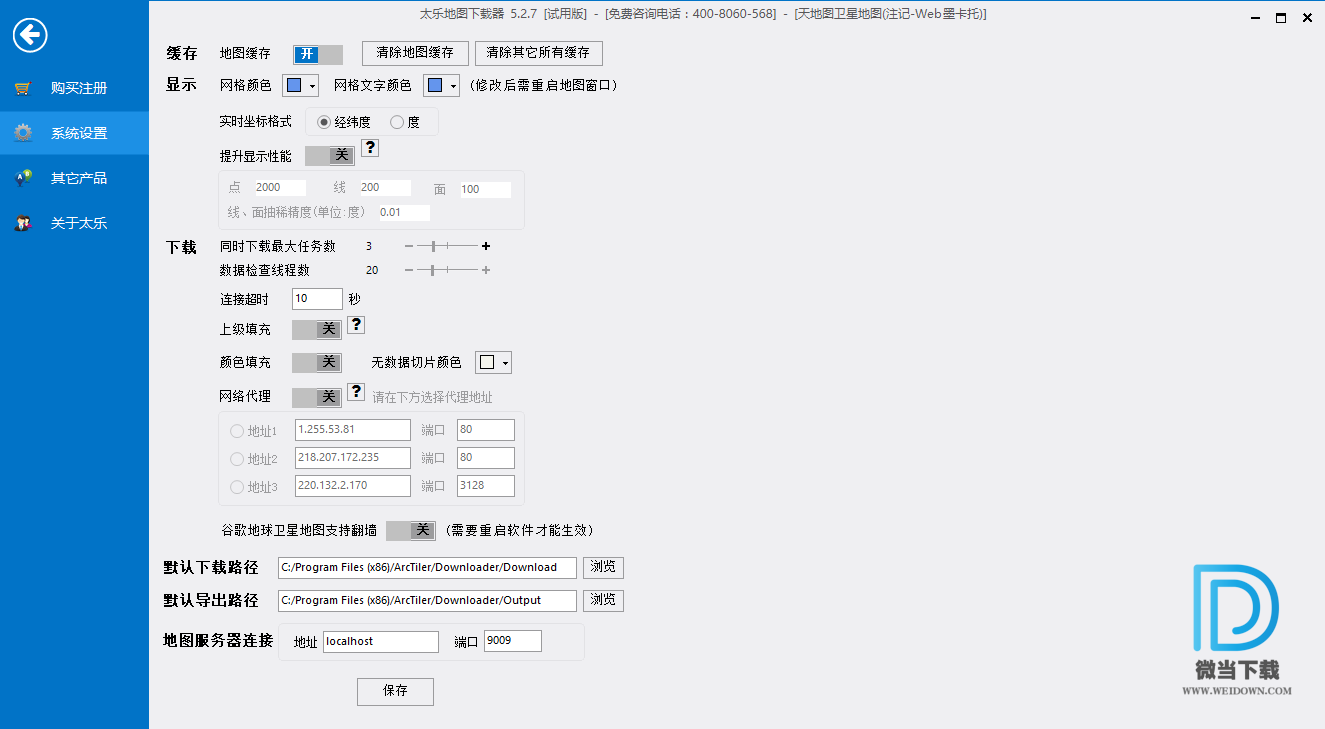Image resolution: width=1325 pixels, height=729 pixels.
Task: Click server 端口 field 9009
Action: pos(513,640)
